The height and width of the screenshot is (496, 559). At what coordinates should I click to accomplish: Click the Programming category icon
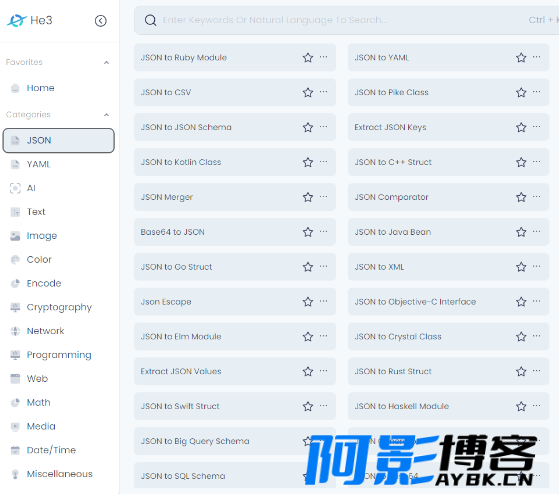pos(15,355)
